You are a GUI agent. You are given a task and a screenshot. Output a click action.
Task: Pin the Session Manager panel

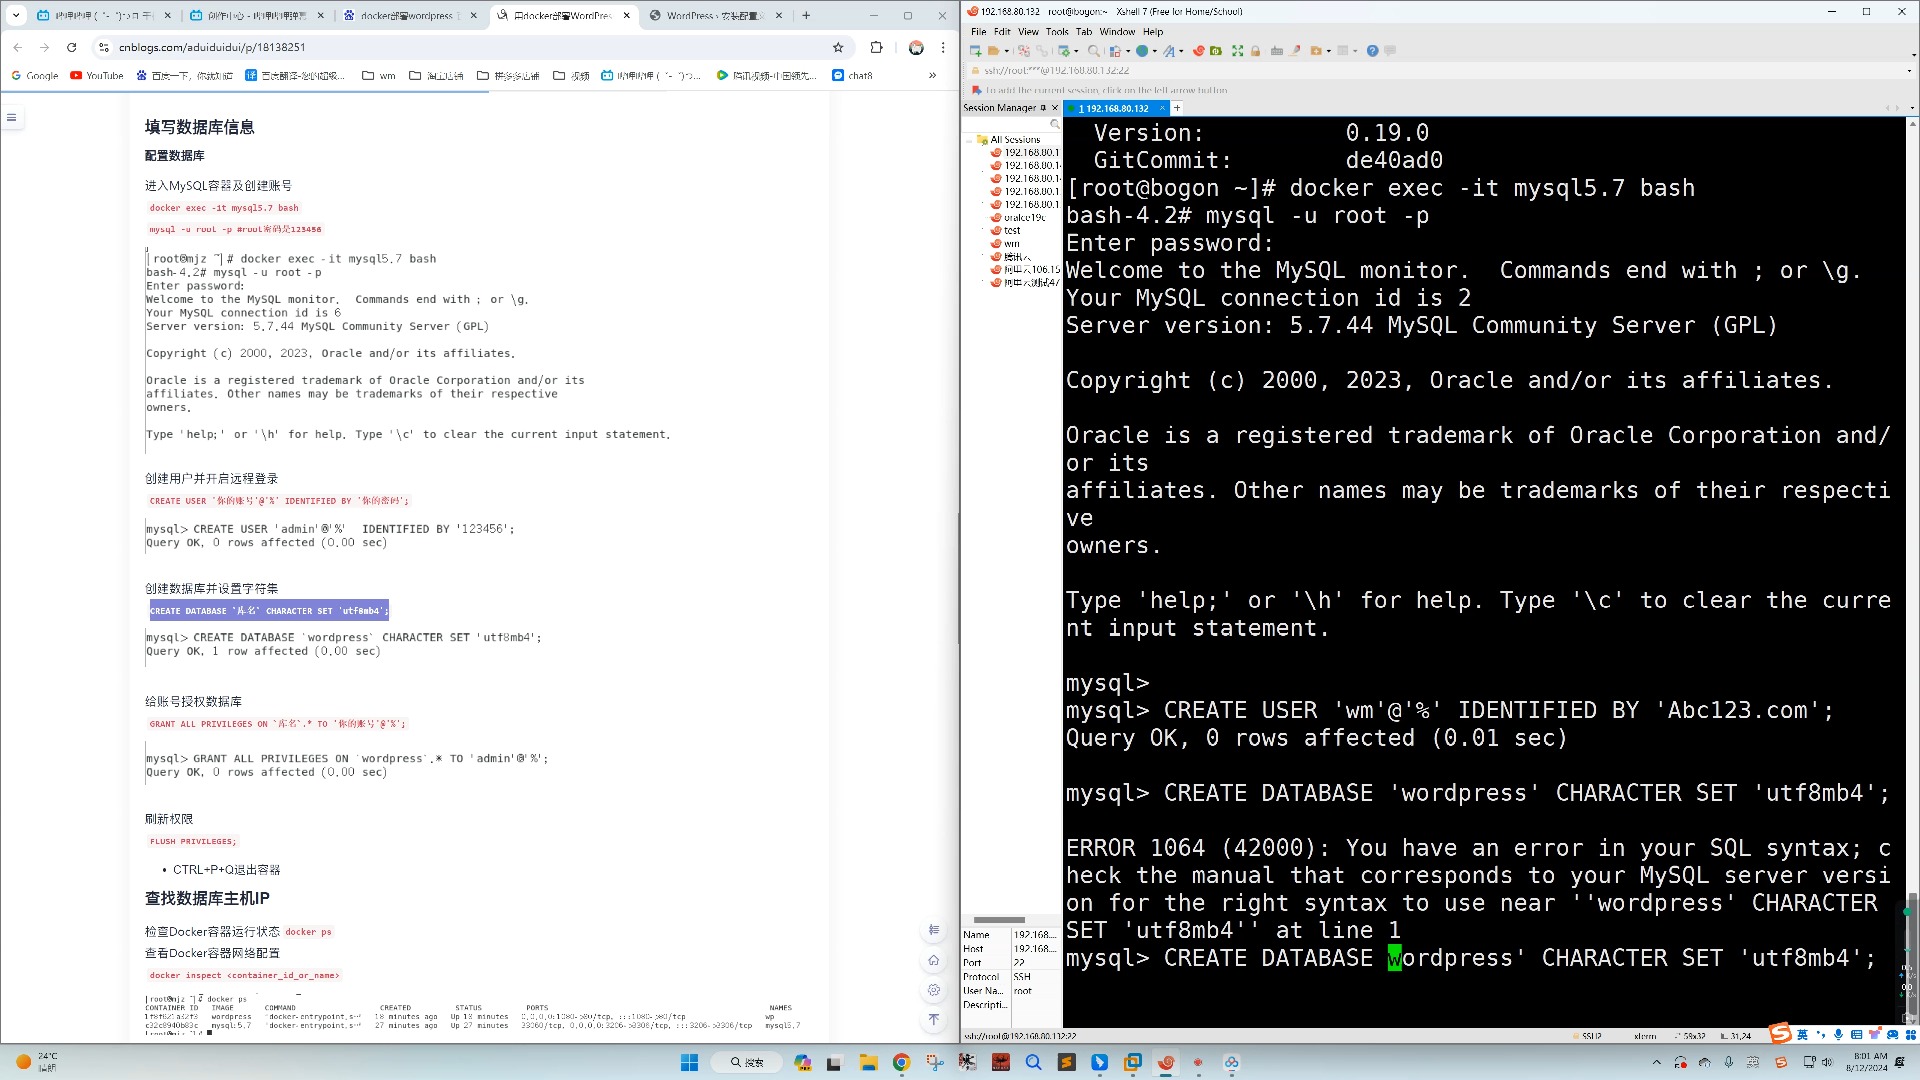[x=1043, y=108]
